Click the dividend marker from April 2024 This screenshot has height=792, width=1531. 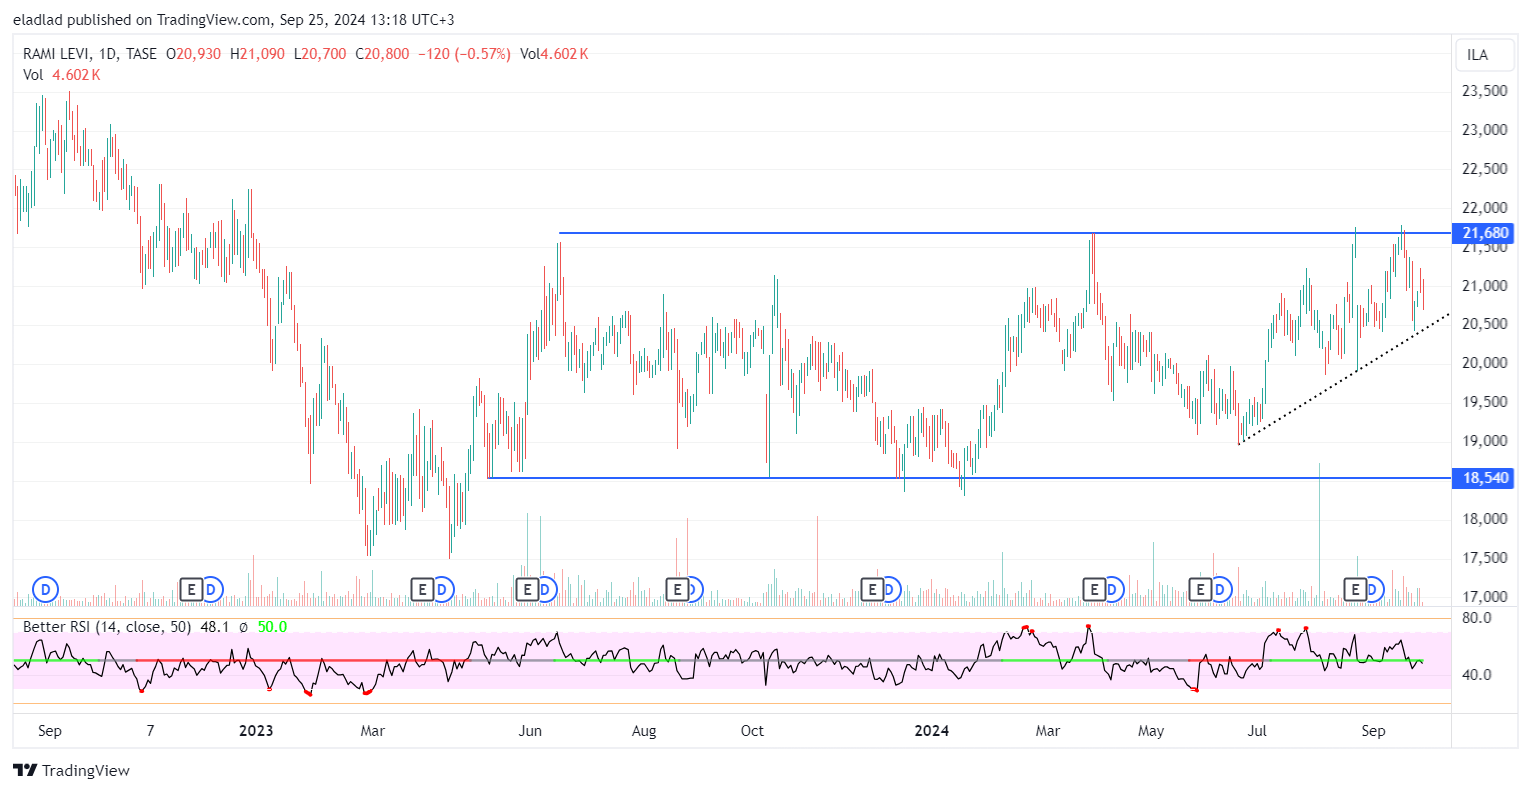[1114, 590]
